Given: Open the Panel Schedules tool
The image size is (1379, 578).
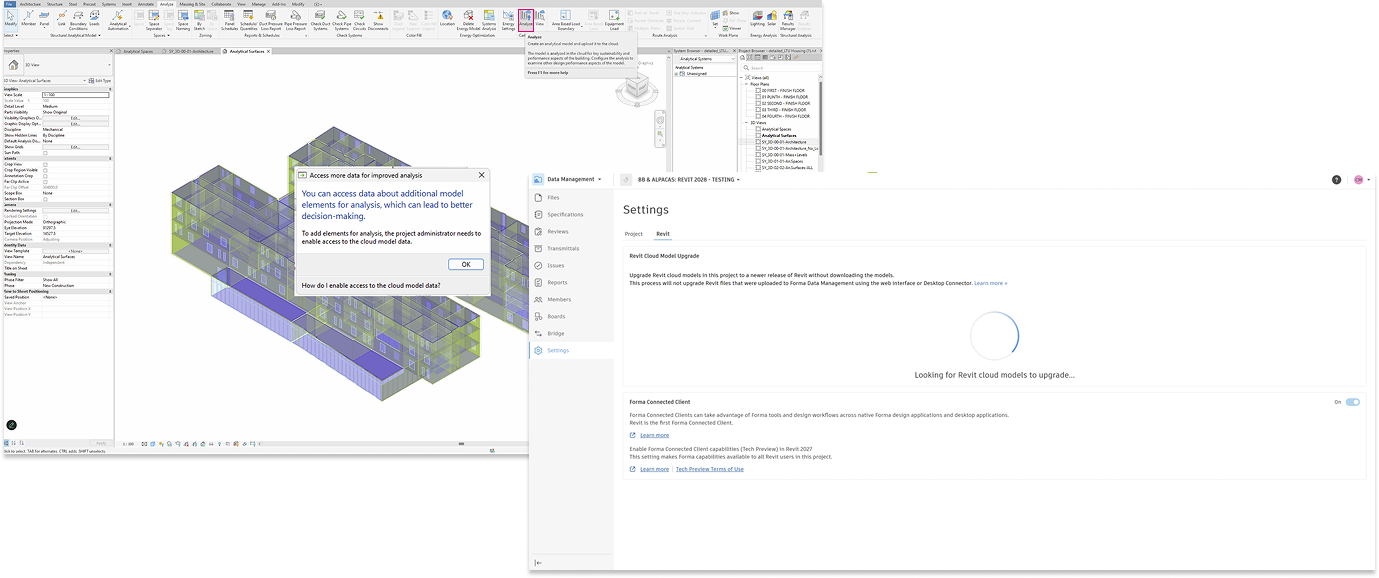Looking at the screenshot, I should pos(229,19).
